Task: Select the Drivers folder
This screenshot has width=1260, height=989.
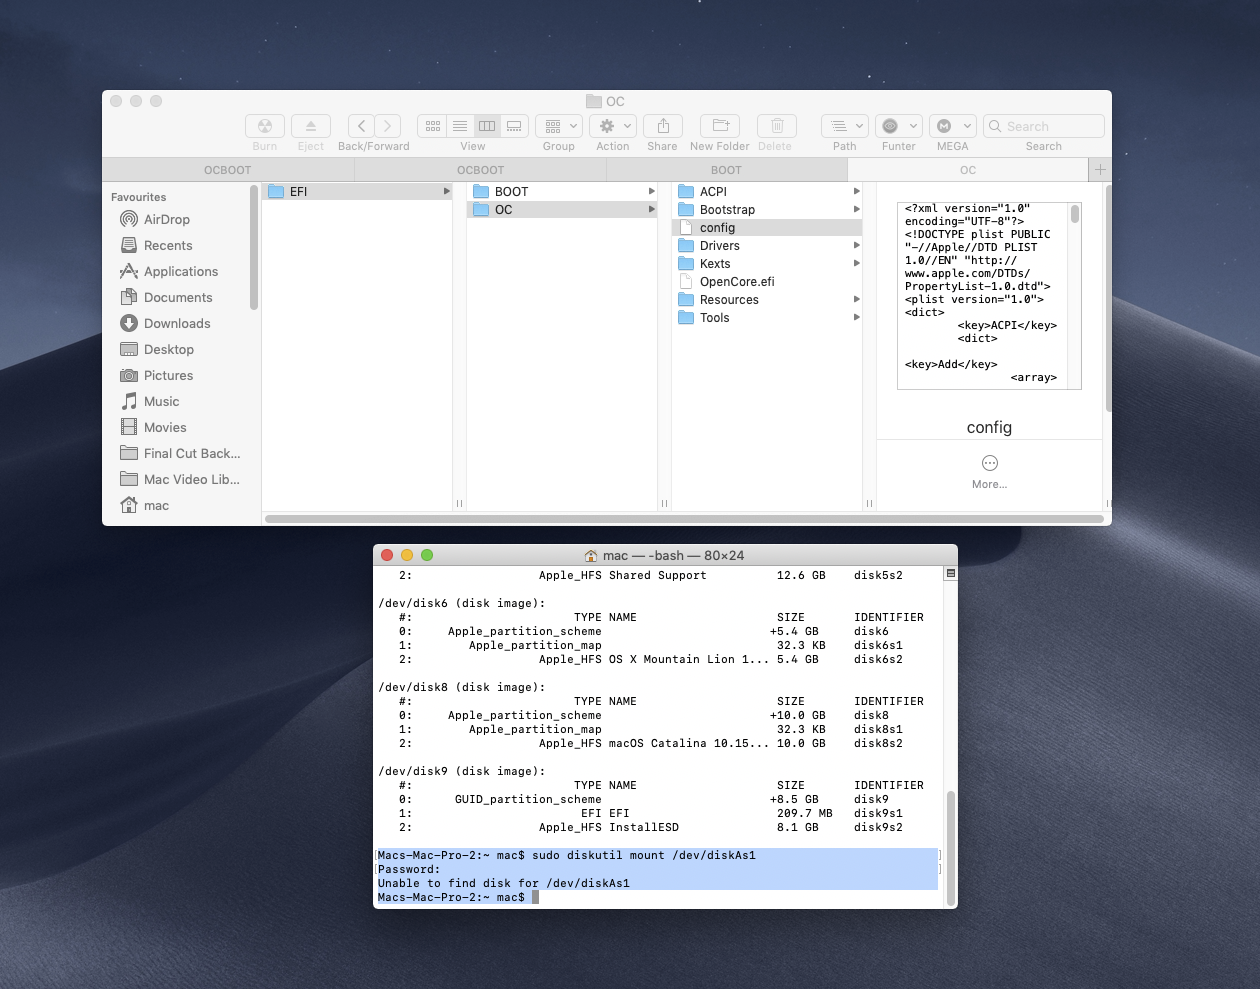Action: pyautogui.click(x=767, y=245)
